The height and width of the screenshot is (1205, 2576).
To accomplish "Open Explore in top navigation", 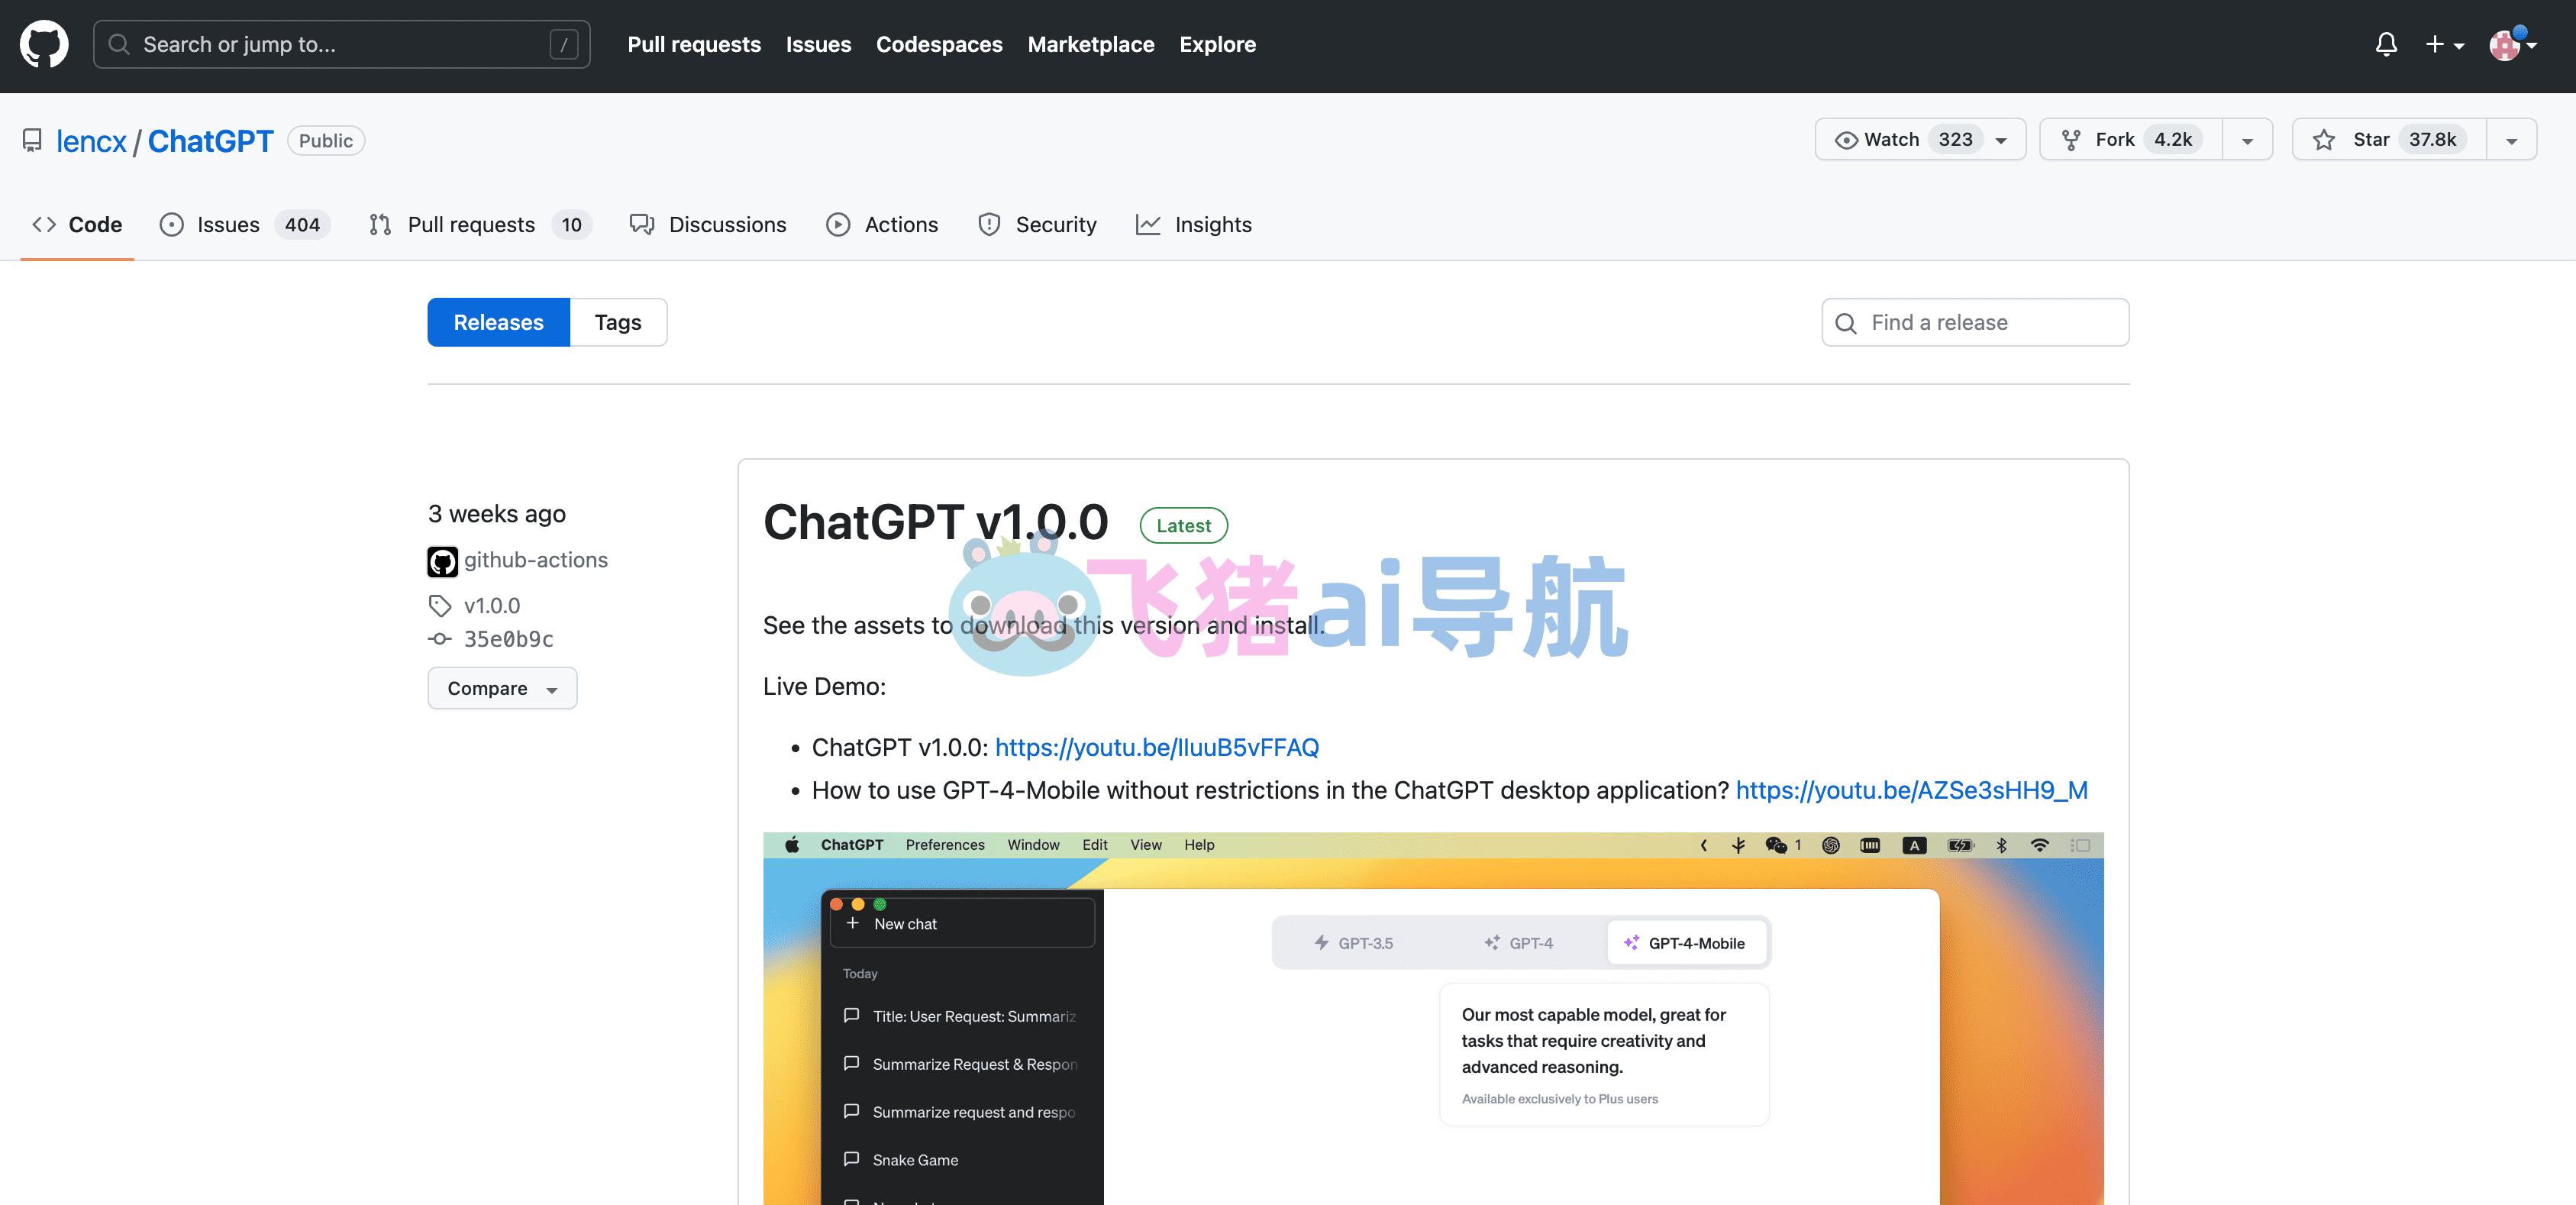I will click(1217, 45).
